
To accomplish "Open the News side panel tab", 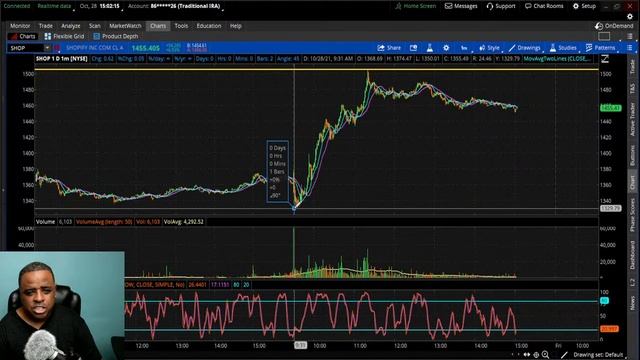I will click(632, 302).
